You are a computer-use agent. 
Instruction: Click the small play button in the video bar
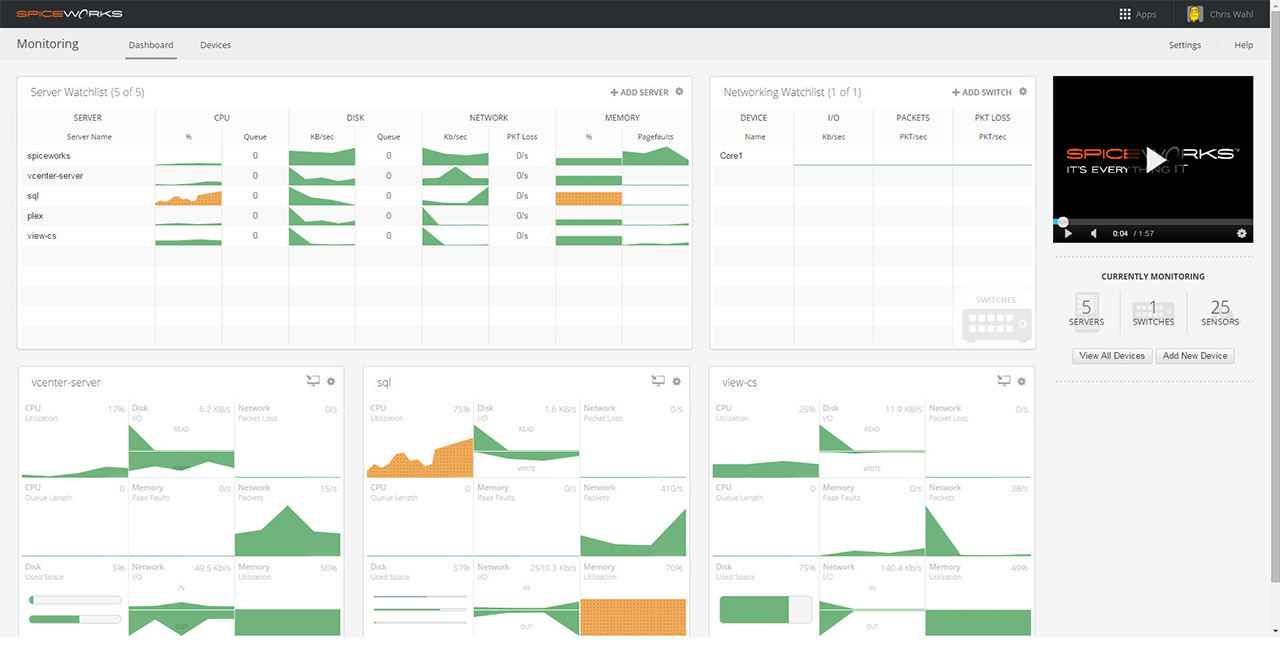tap(1068, 233)
